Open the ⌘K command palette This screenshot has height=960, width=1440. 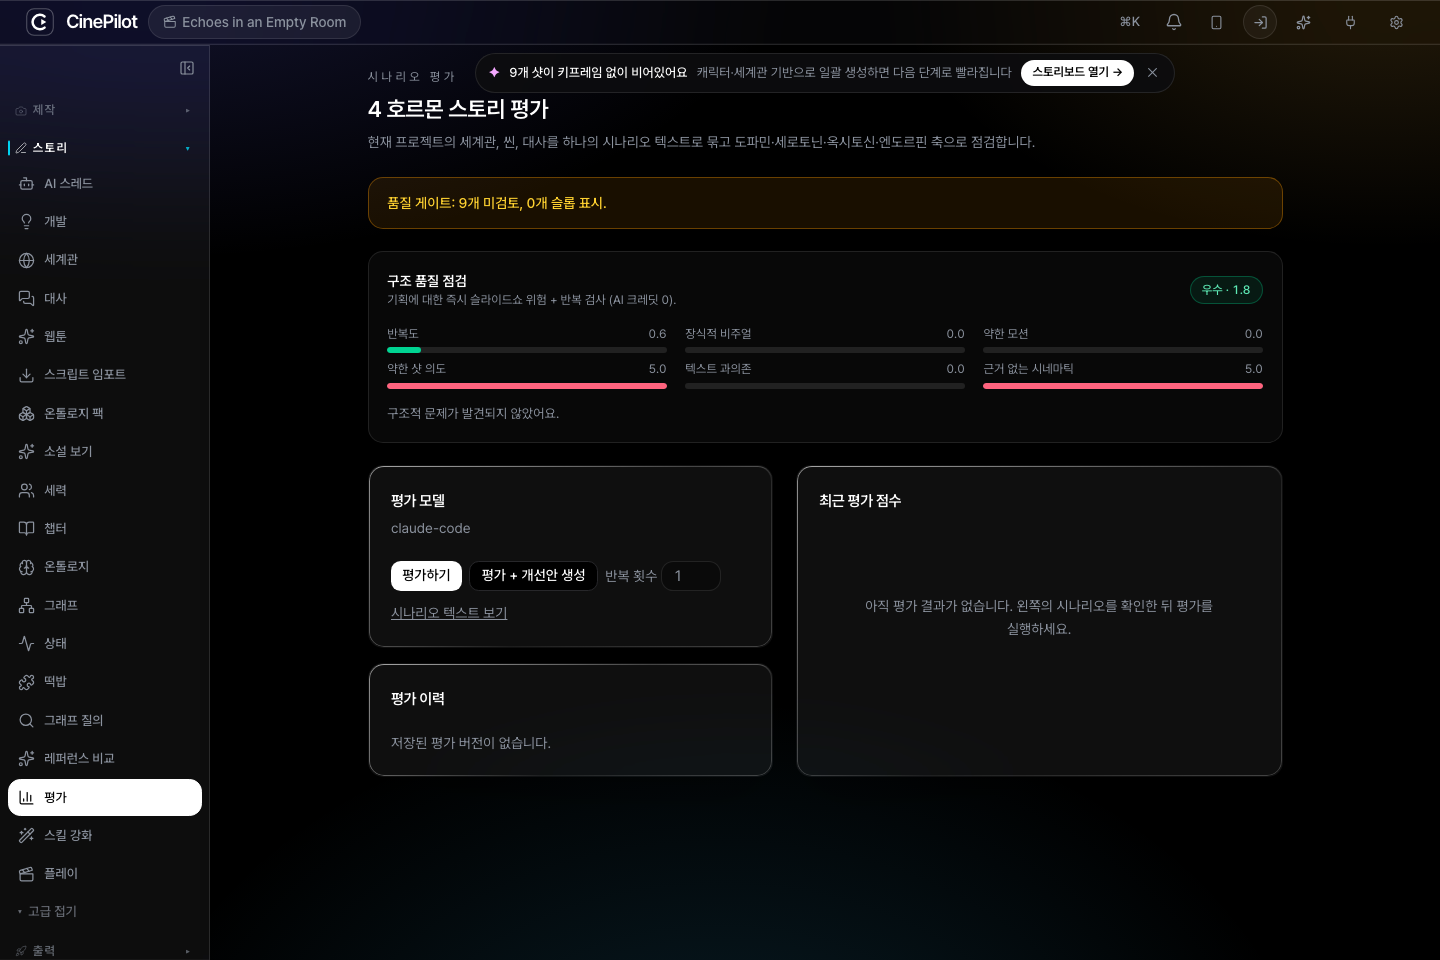click(x=1129, y=22)
